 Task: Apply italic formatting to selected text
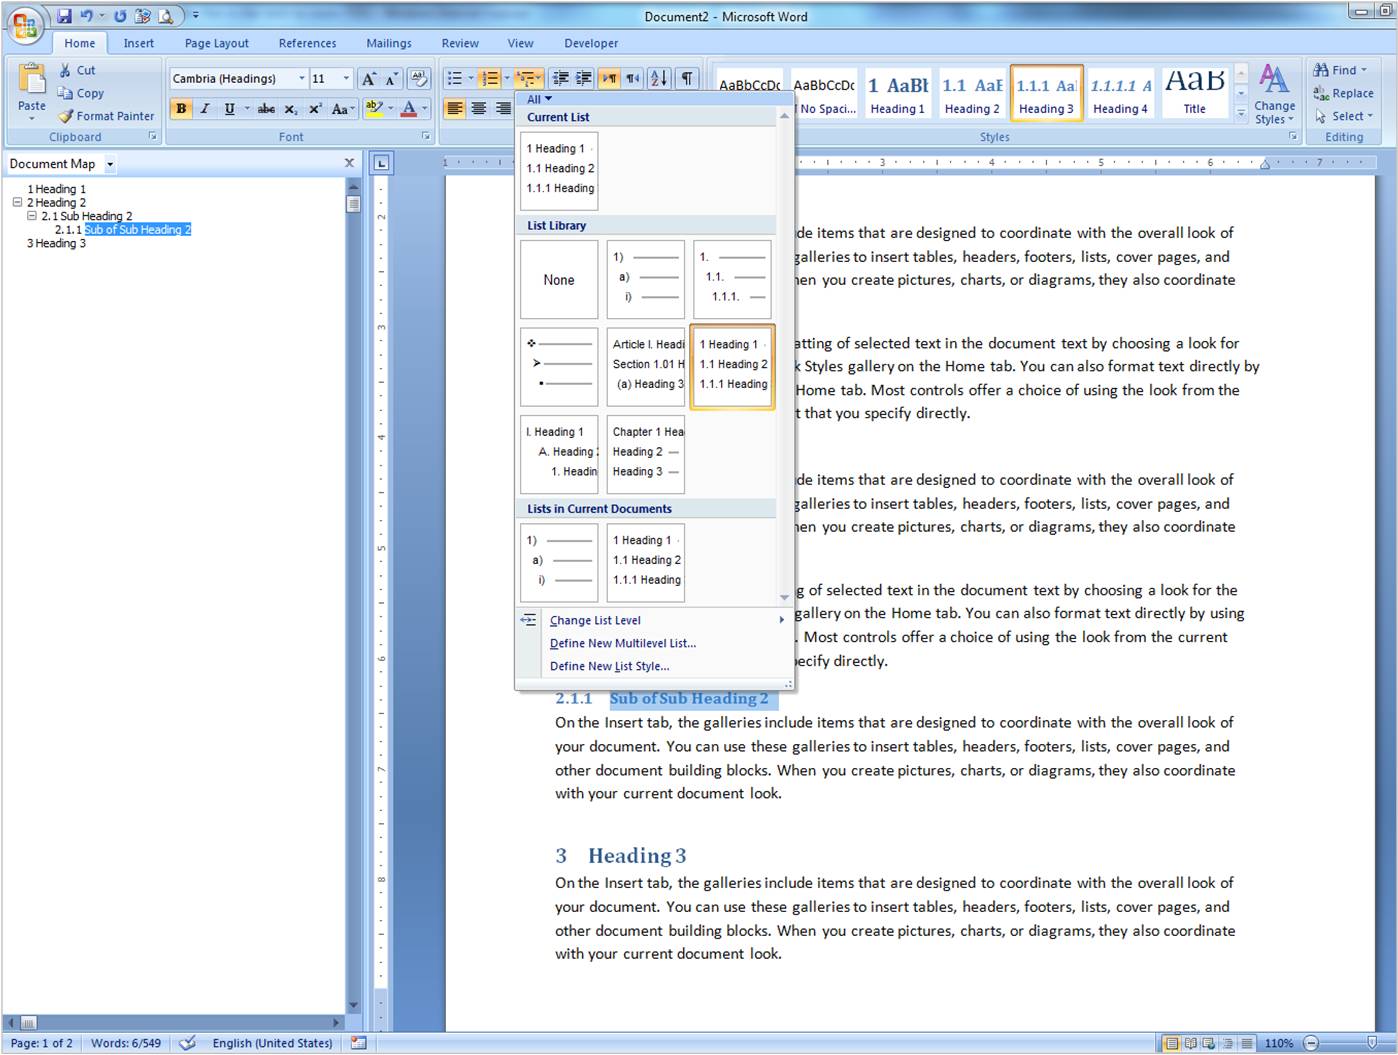(204, 109)
